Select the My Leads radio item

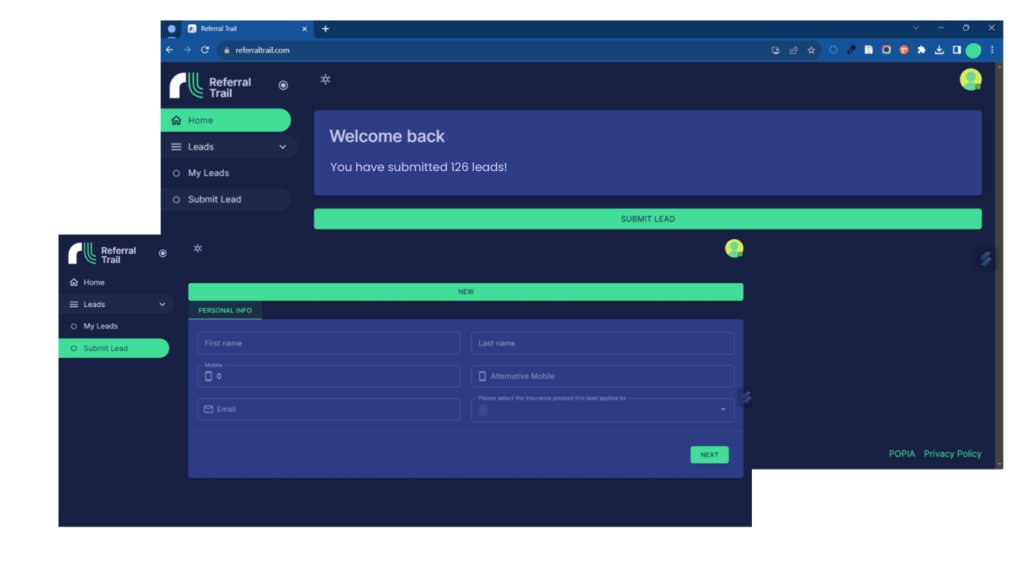tap(72, 326)
